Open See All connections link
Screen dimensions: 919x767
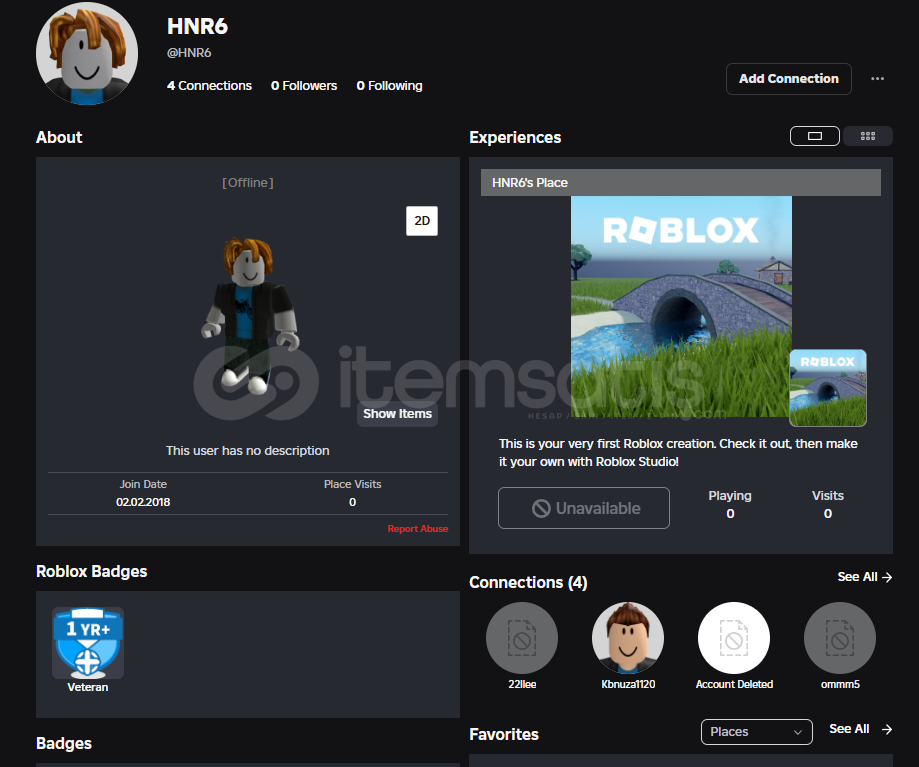tap(864, 577)
